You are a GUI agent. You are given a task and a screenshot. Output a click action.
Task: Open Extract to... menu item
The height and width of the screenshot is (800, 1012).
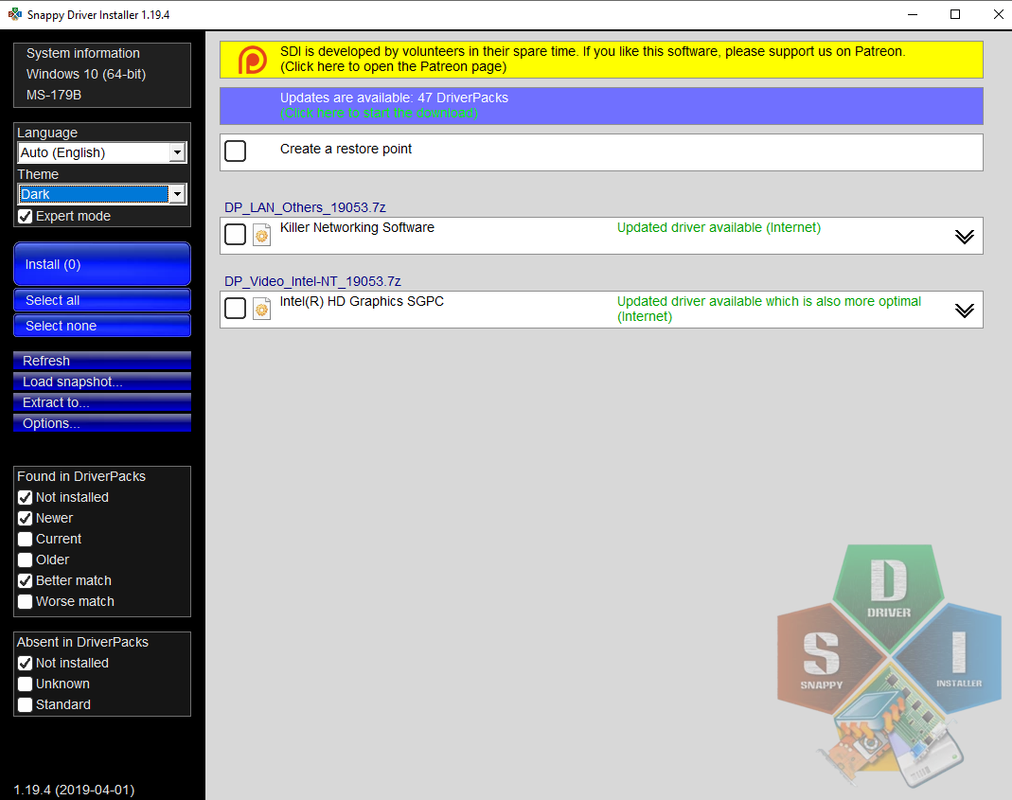[102, 402]
